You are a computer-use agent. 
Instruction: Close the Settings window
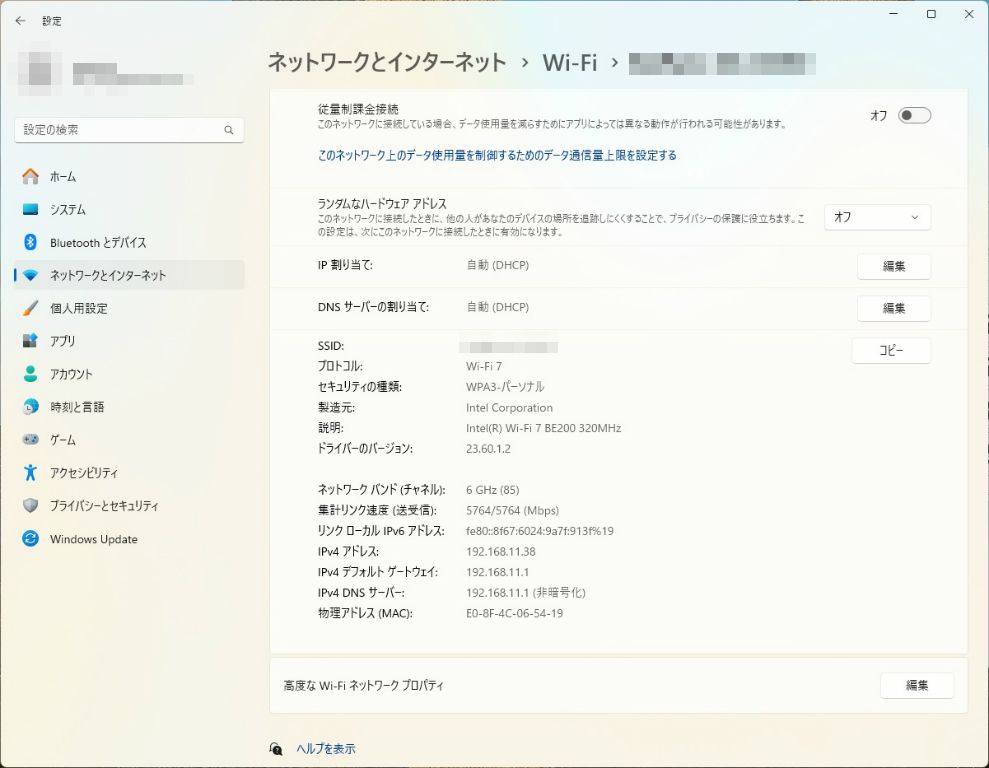coord(969,14)
